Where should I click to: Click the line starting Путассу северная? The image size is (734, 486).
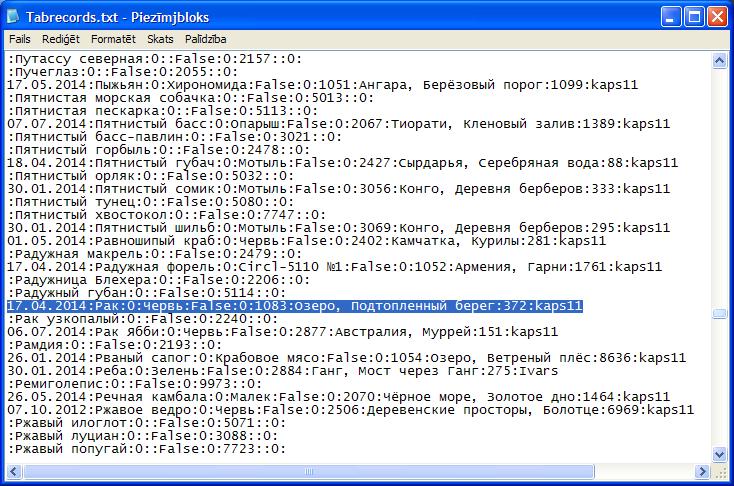coord(154,59)
